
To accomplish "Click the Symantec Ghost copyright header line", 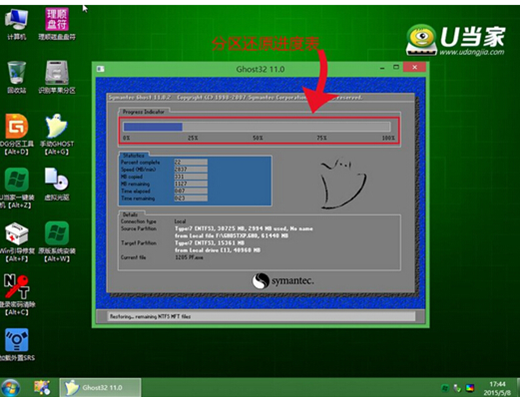I will 235,97.
